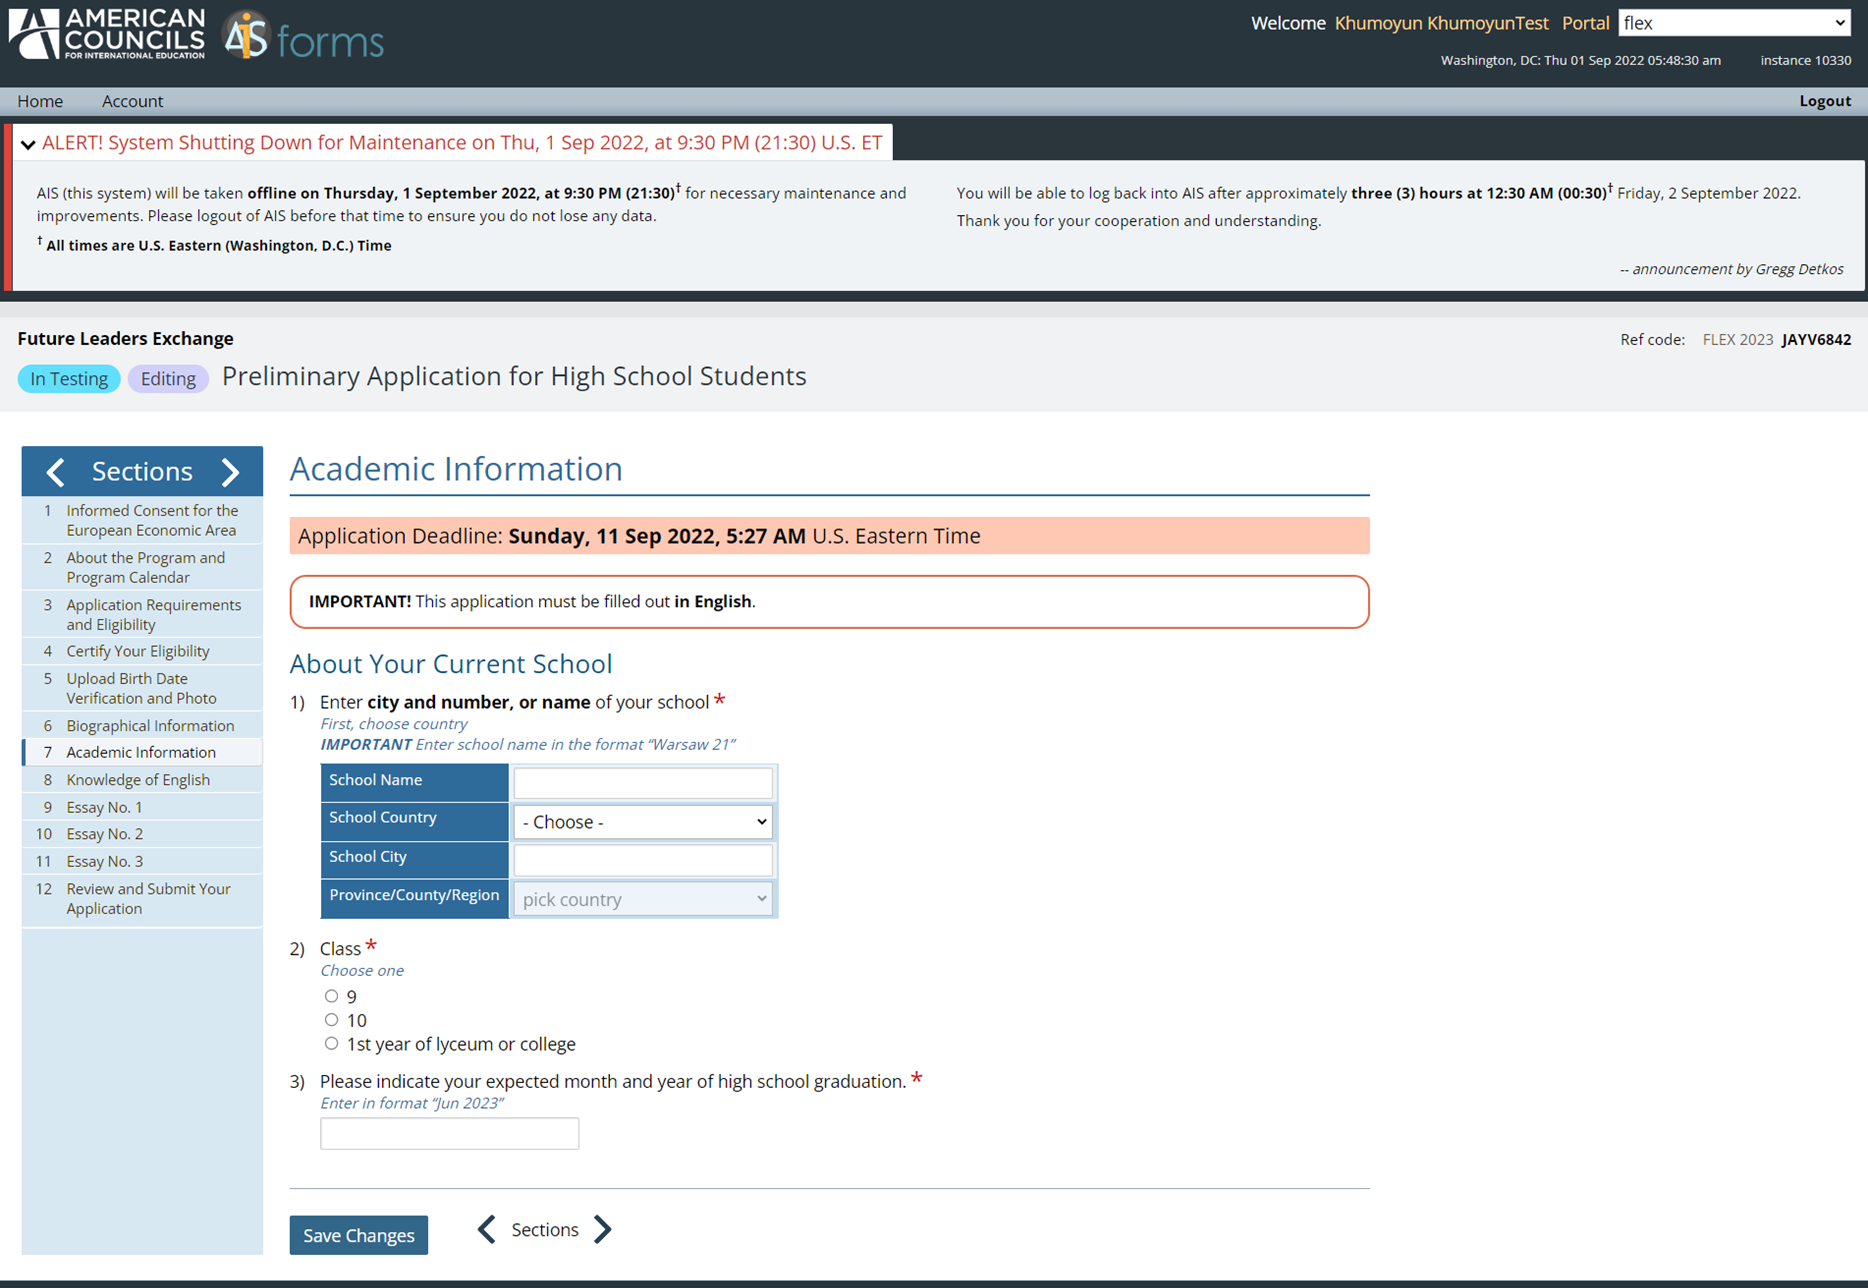The image size is (1868, 1288).
Task: Open section 6 Biographical Information
Action: point(142,725)
